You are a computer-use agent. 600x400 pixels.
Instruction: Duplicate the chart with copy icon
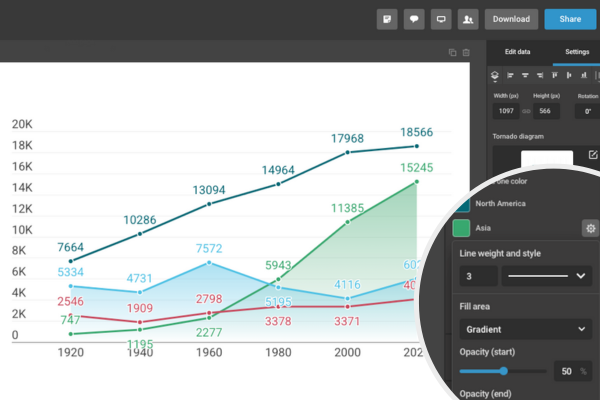point(452,52)
